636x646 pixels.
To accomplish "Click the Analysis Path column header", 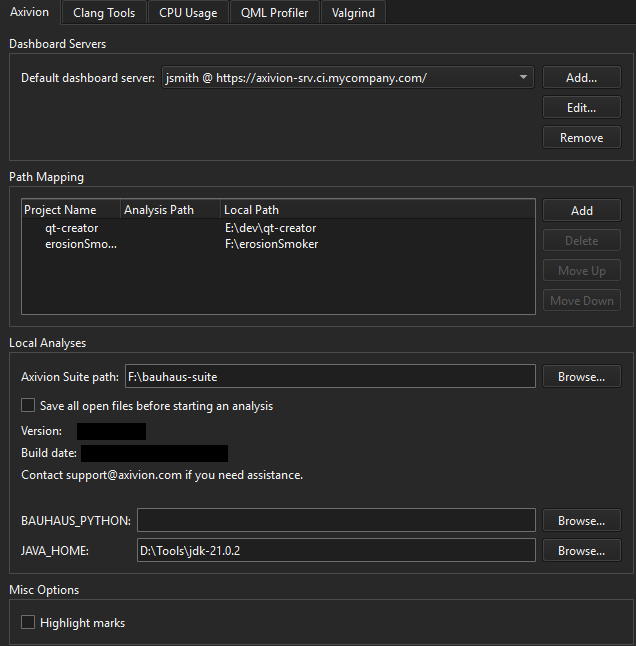I will 159,210.
